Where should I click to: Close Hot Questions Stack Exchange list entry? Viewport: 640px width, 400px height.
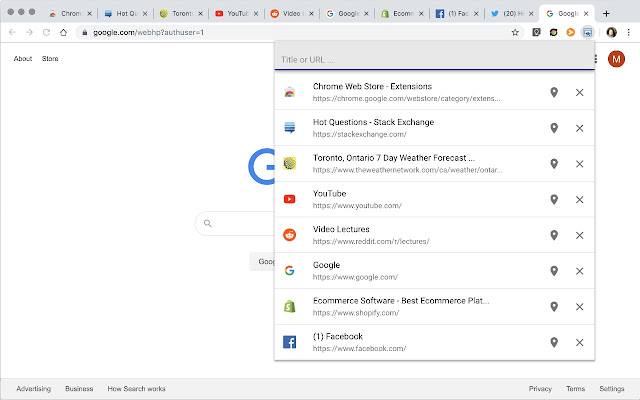[579, 128]
